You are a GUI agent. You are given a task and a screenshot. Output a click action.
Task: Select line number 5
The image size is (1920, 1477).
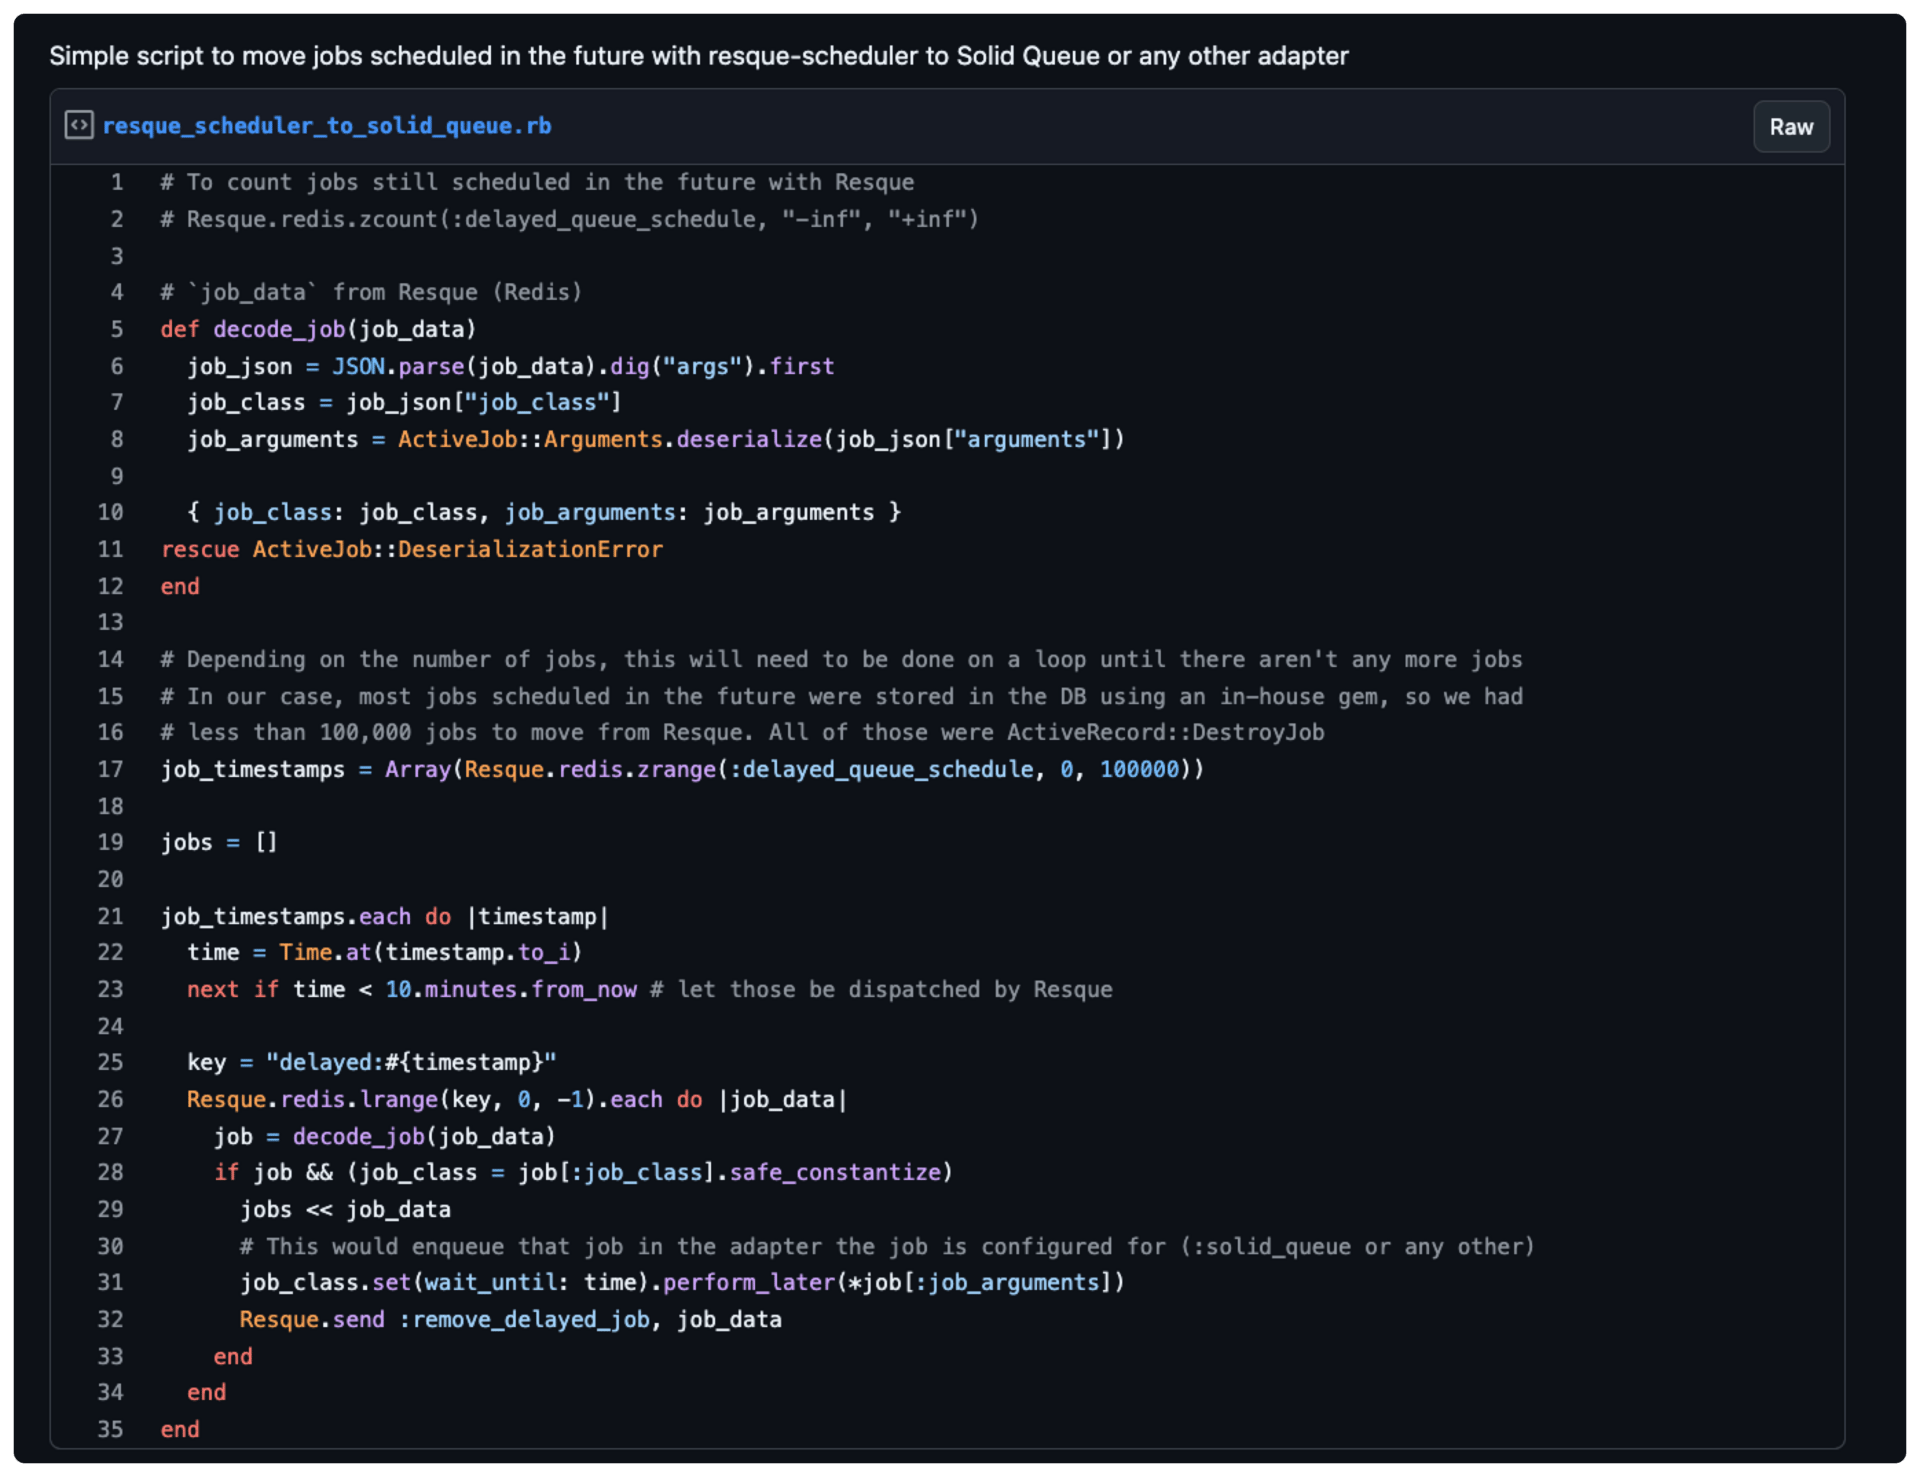point(117,330)
